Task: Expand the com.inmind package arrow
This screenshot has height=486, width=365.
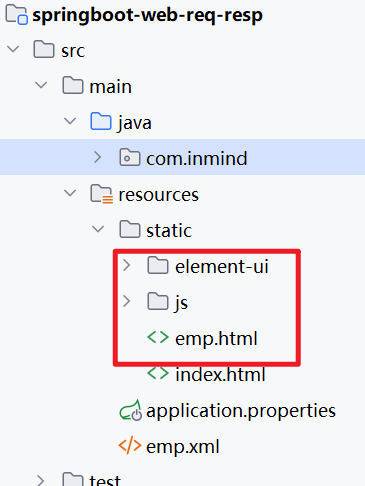Action: 97,157
